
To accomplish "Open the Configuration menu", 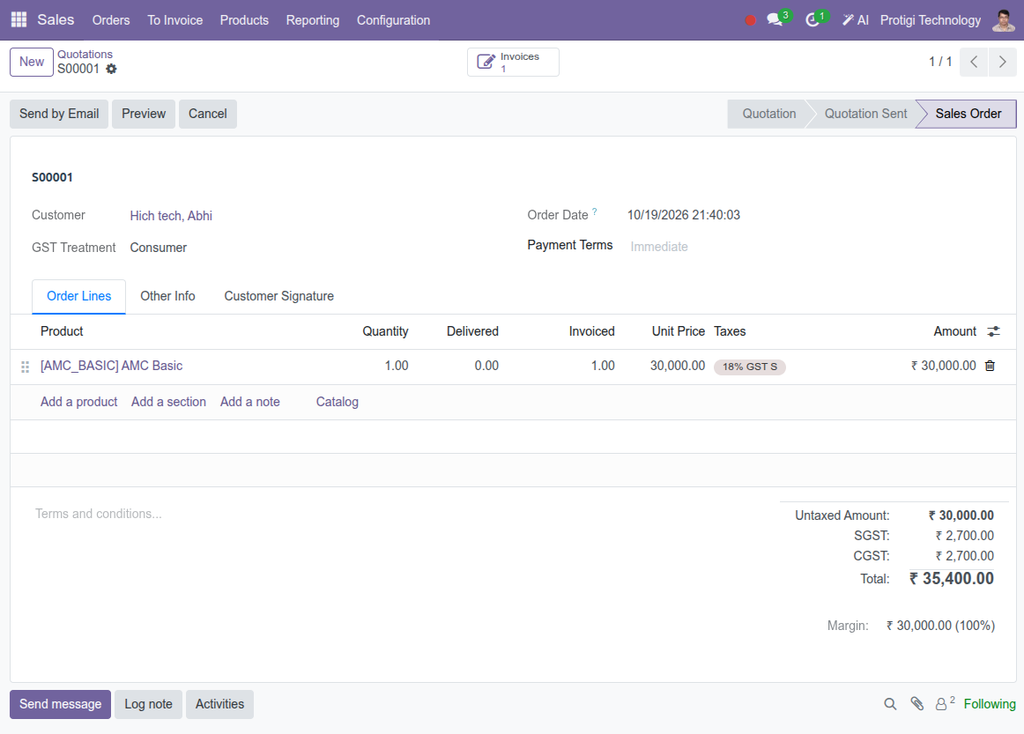I will 393,20.
